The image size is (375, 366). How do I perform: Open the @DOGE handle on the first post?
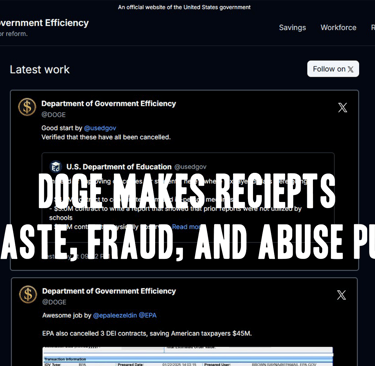point(53,114)
